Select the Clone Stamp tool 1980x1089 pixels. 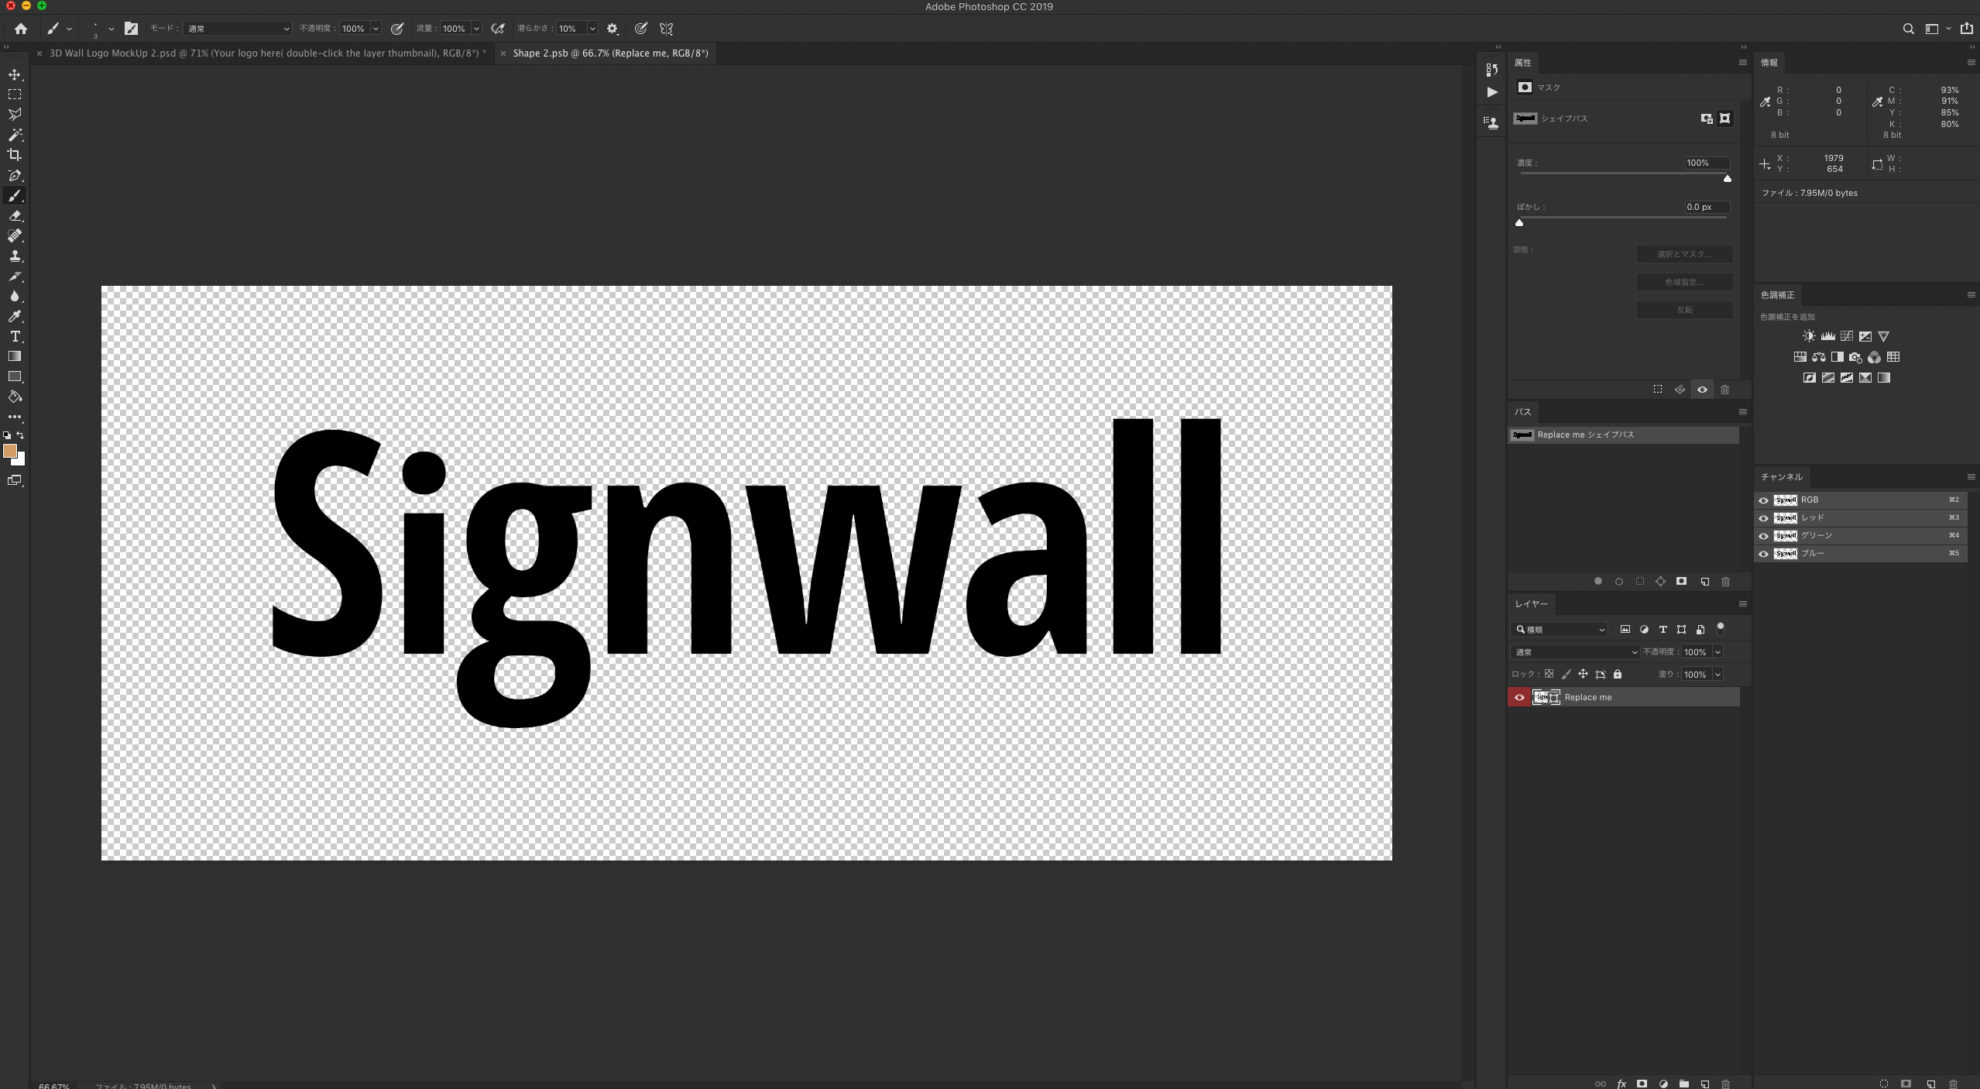(14, 256)
